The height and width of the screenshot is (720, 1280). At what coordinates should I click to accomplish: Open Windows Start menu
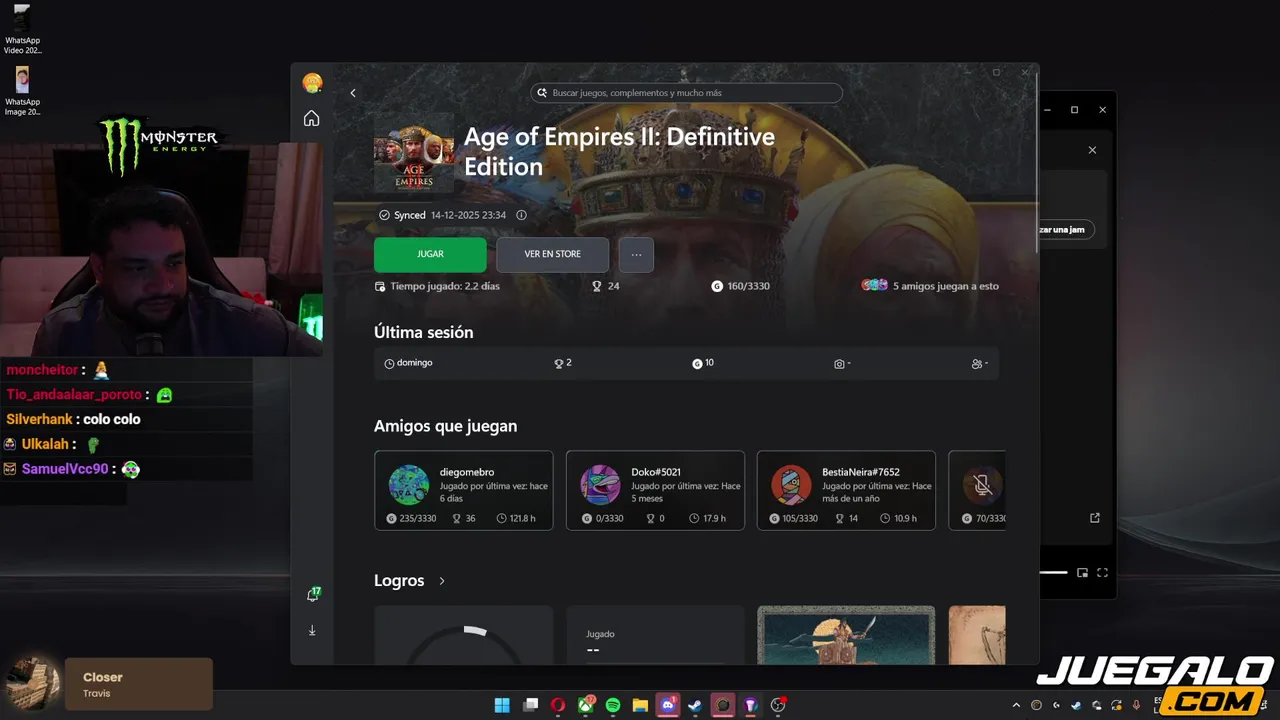tap(502, 705)
